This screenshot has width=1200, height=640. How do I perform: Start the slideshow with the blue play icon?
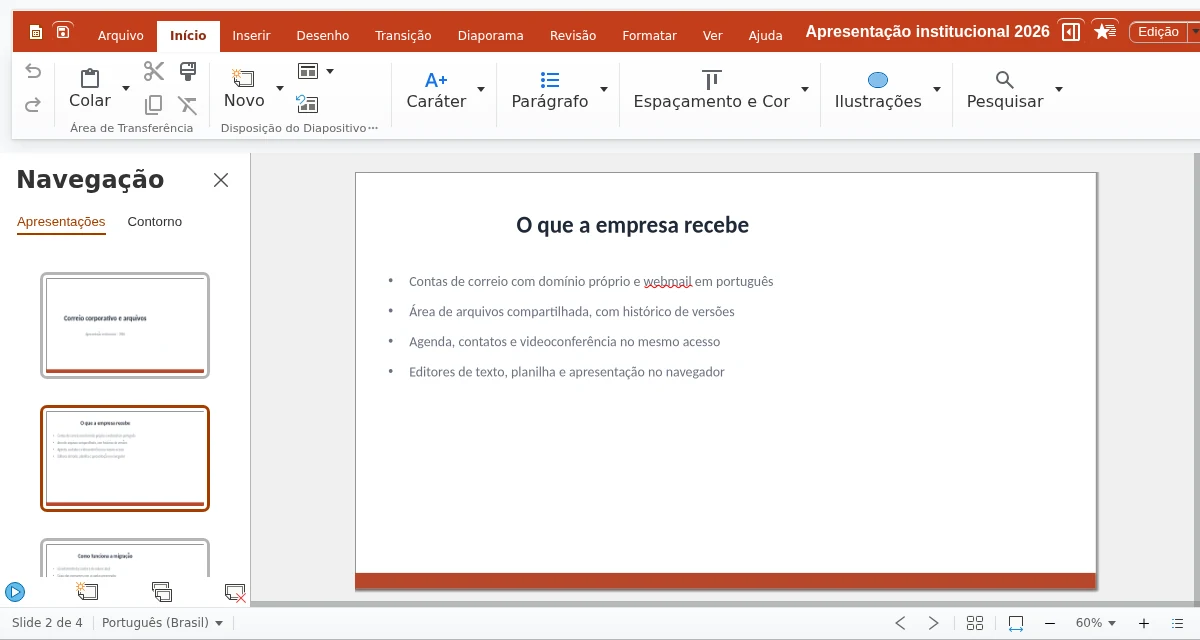click(x=15, y=592)
